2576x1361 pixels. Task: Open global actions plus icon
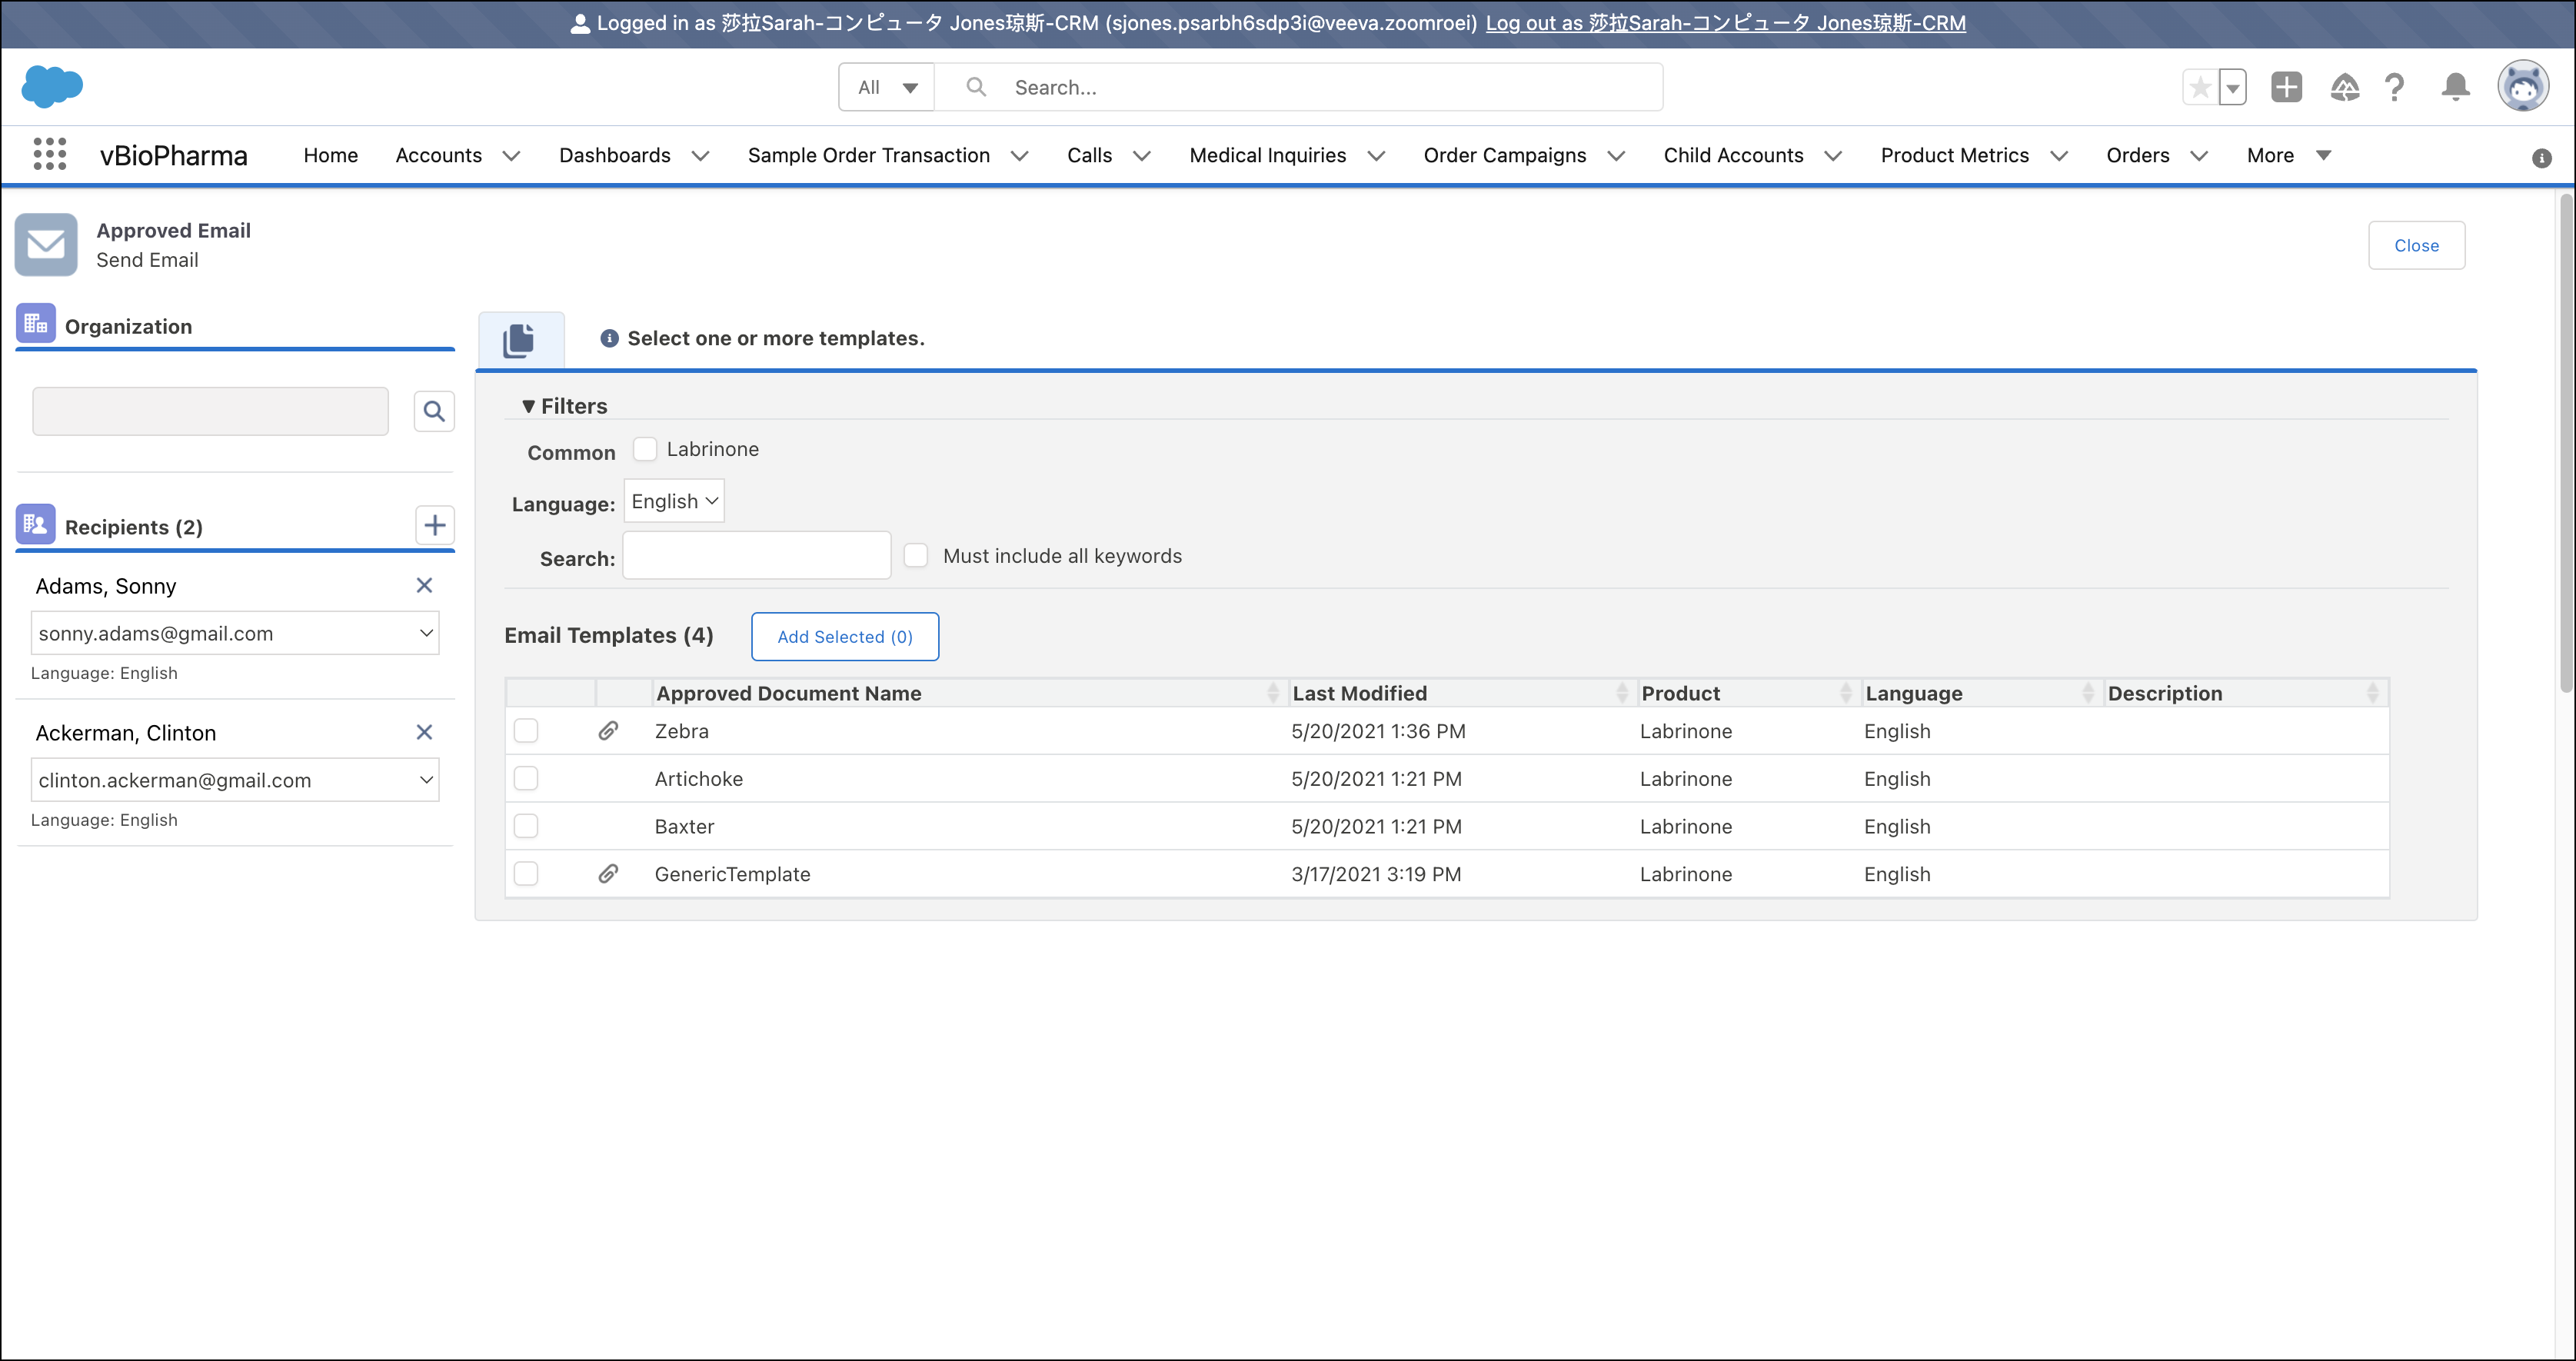click(x=2286, y=87)
